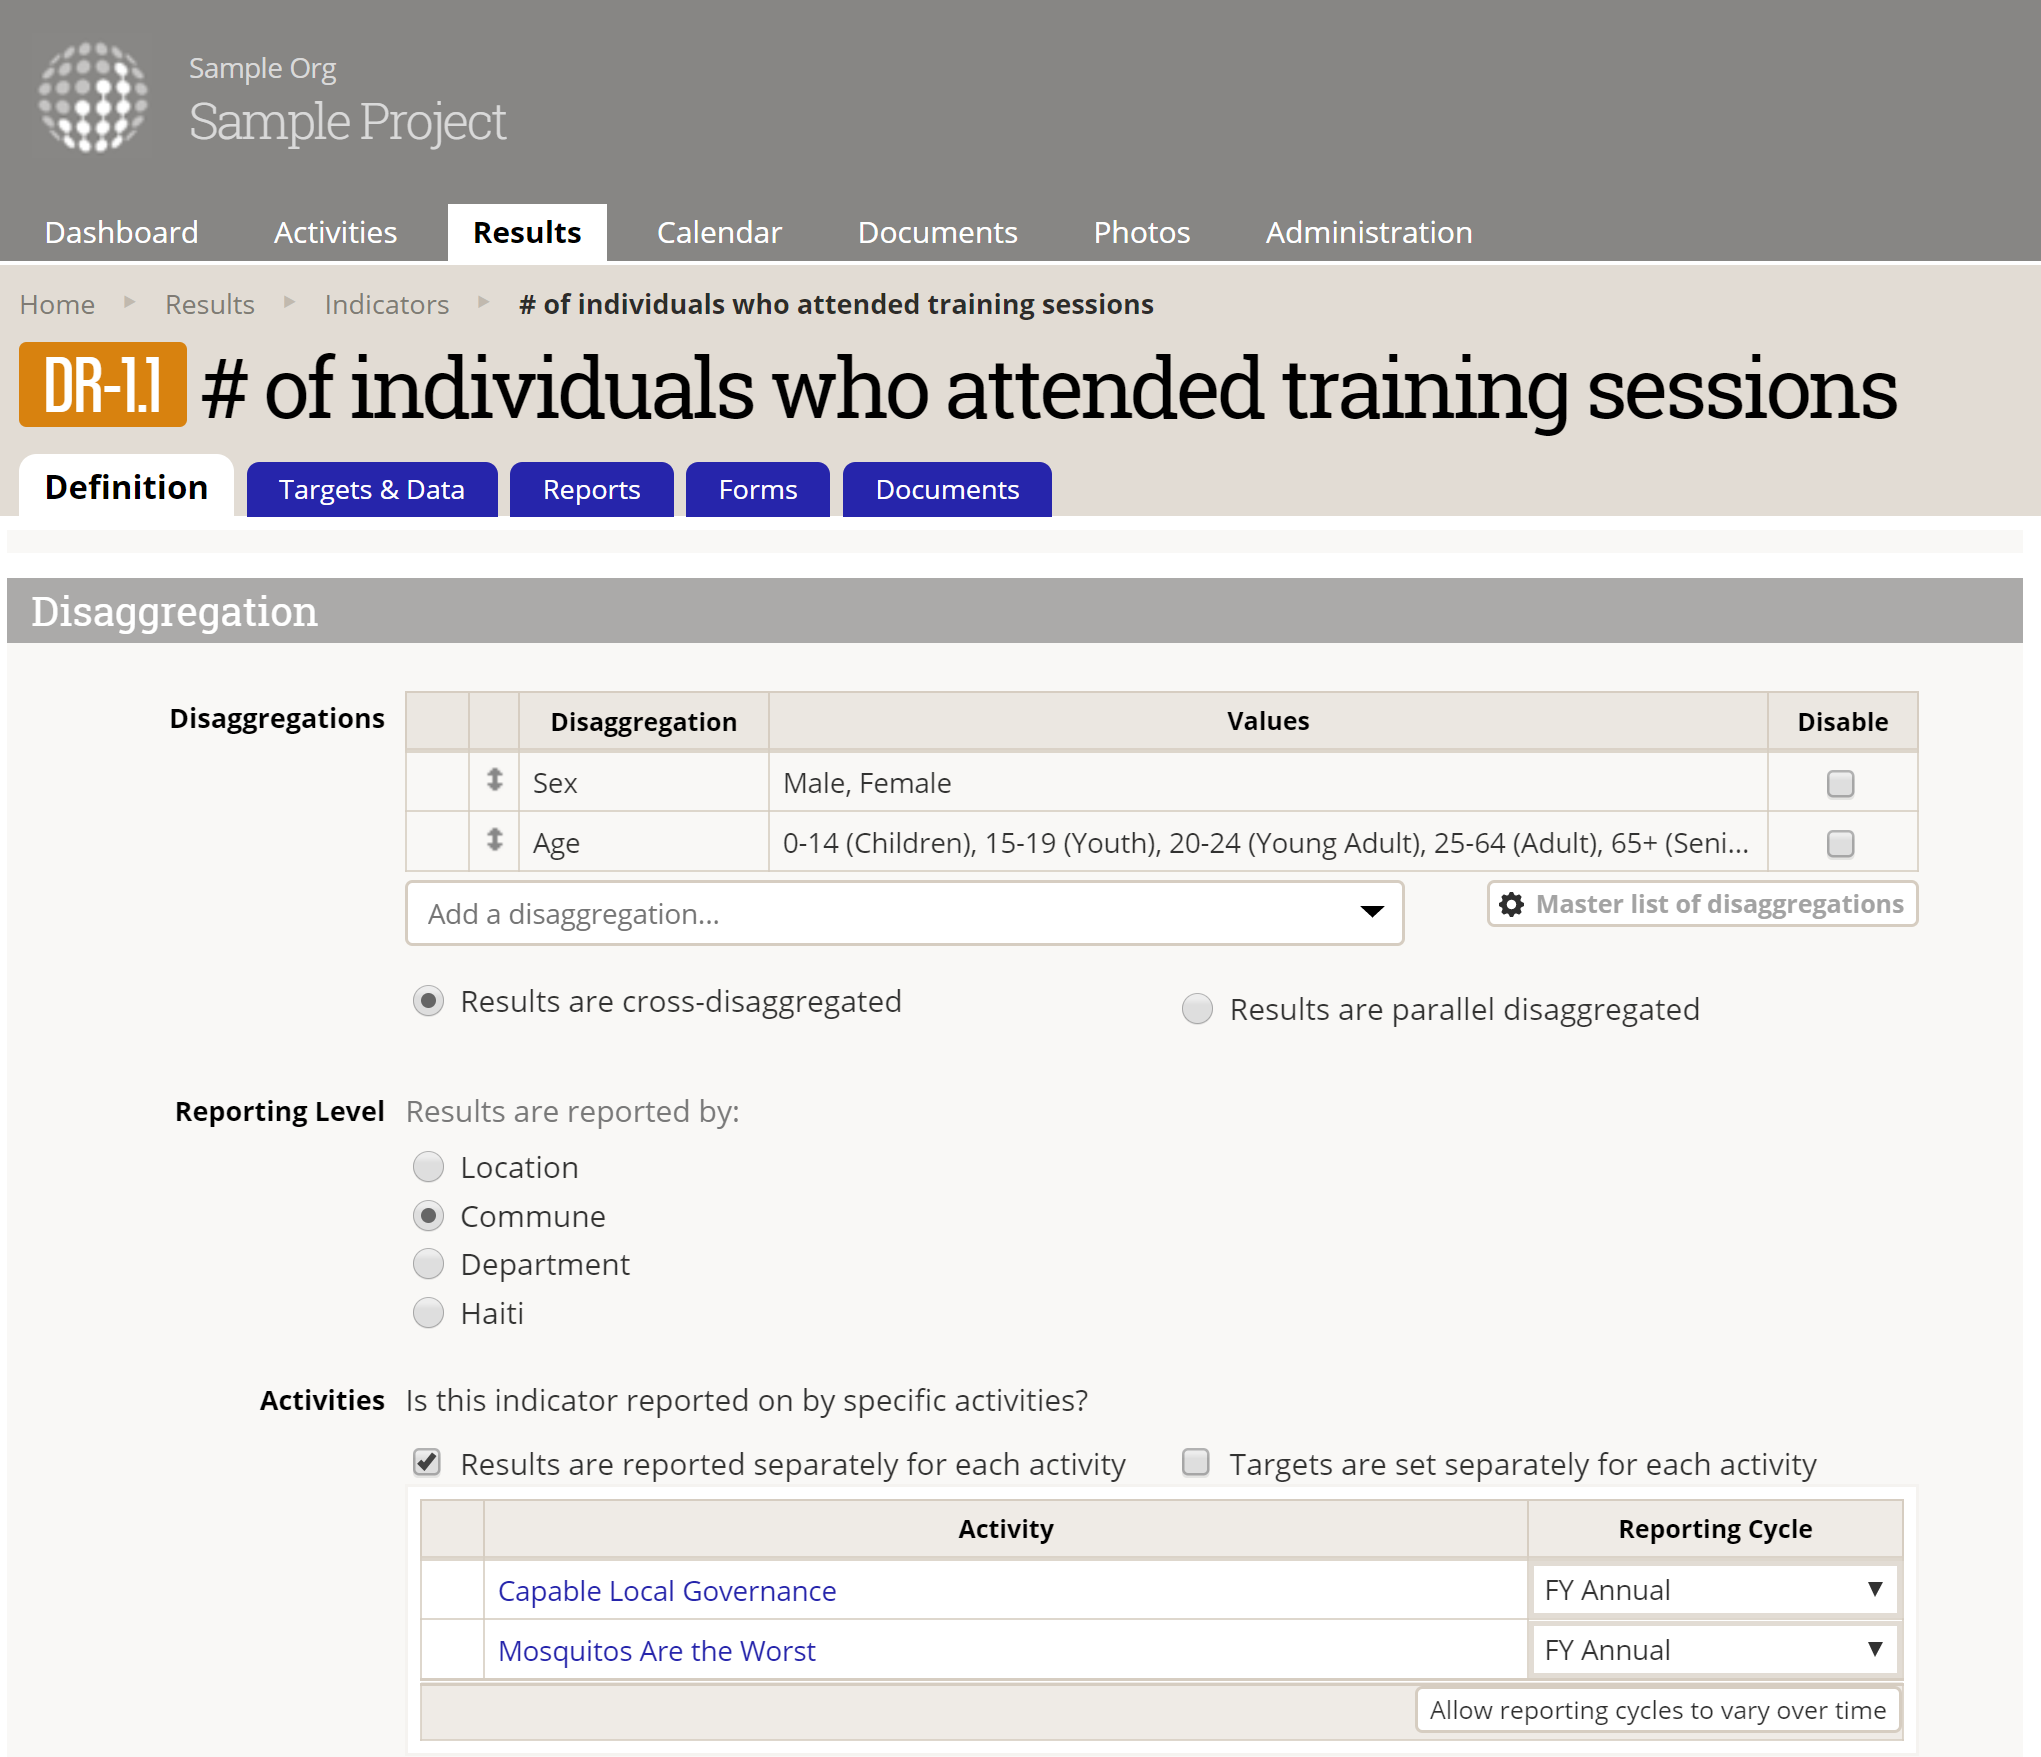Click the Sex row reorder arrow icon
The height and width of the screenshot is (1757, 2041).
[494, 780]
